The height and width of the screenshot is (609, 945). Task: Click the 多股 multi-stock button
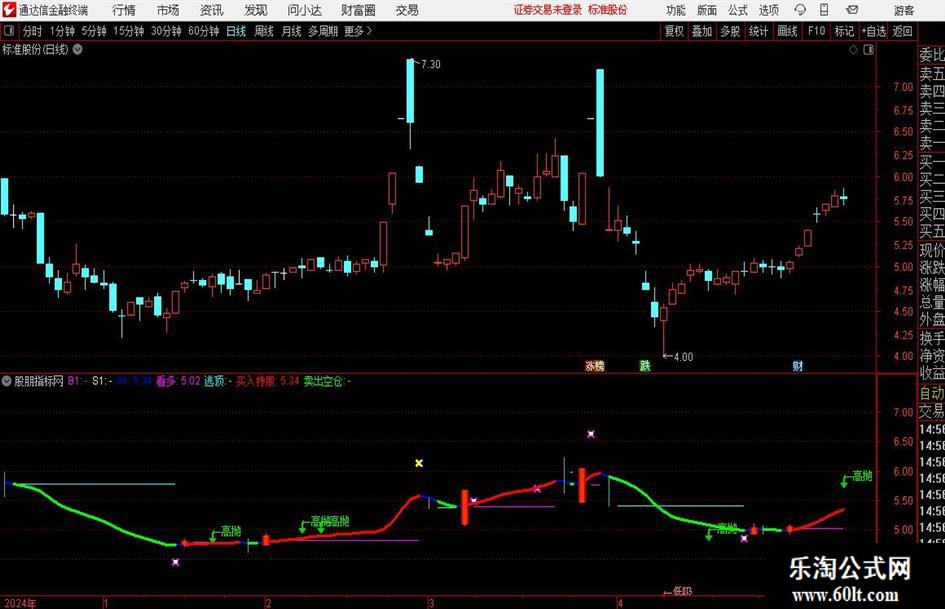[730, 31]
